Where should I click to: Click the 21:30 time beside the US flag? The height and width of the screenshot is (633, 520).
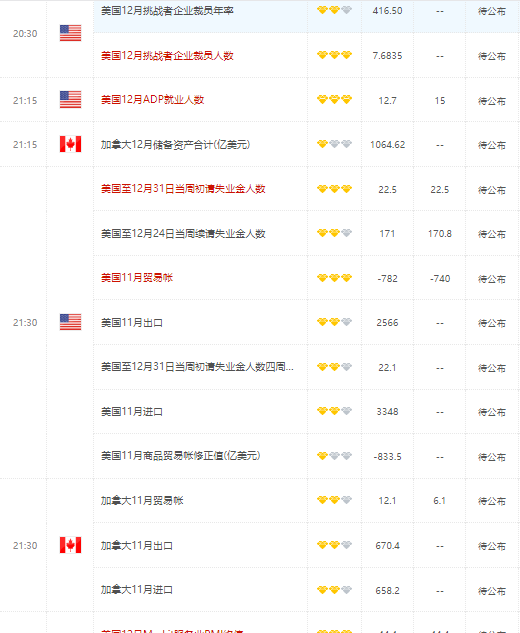25,323
